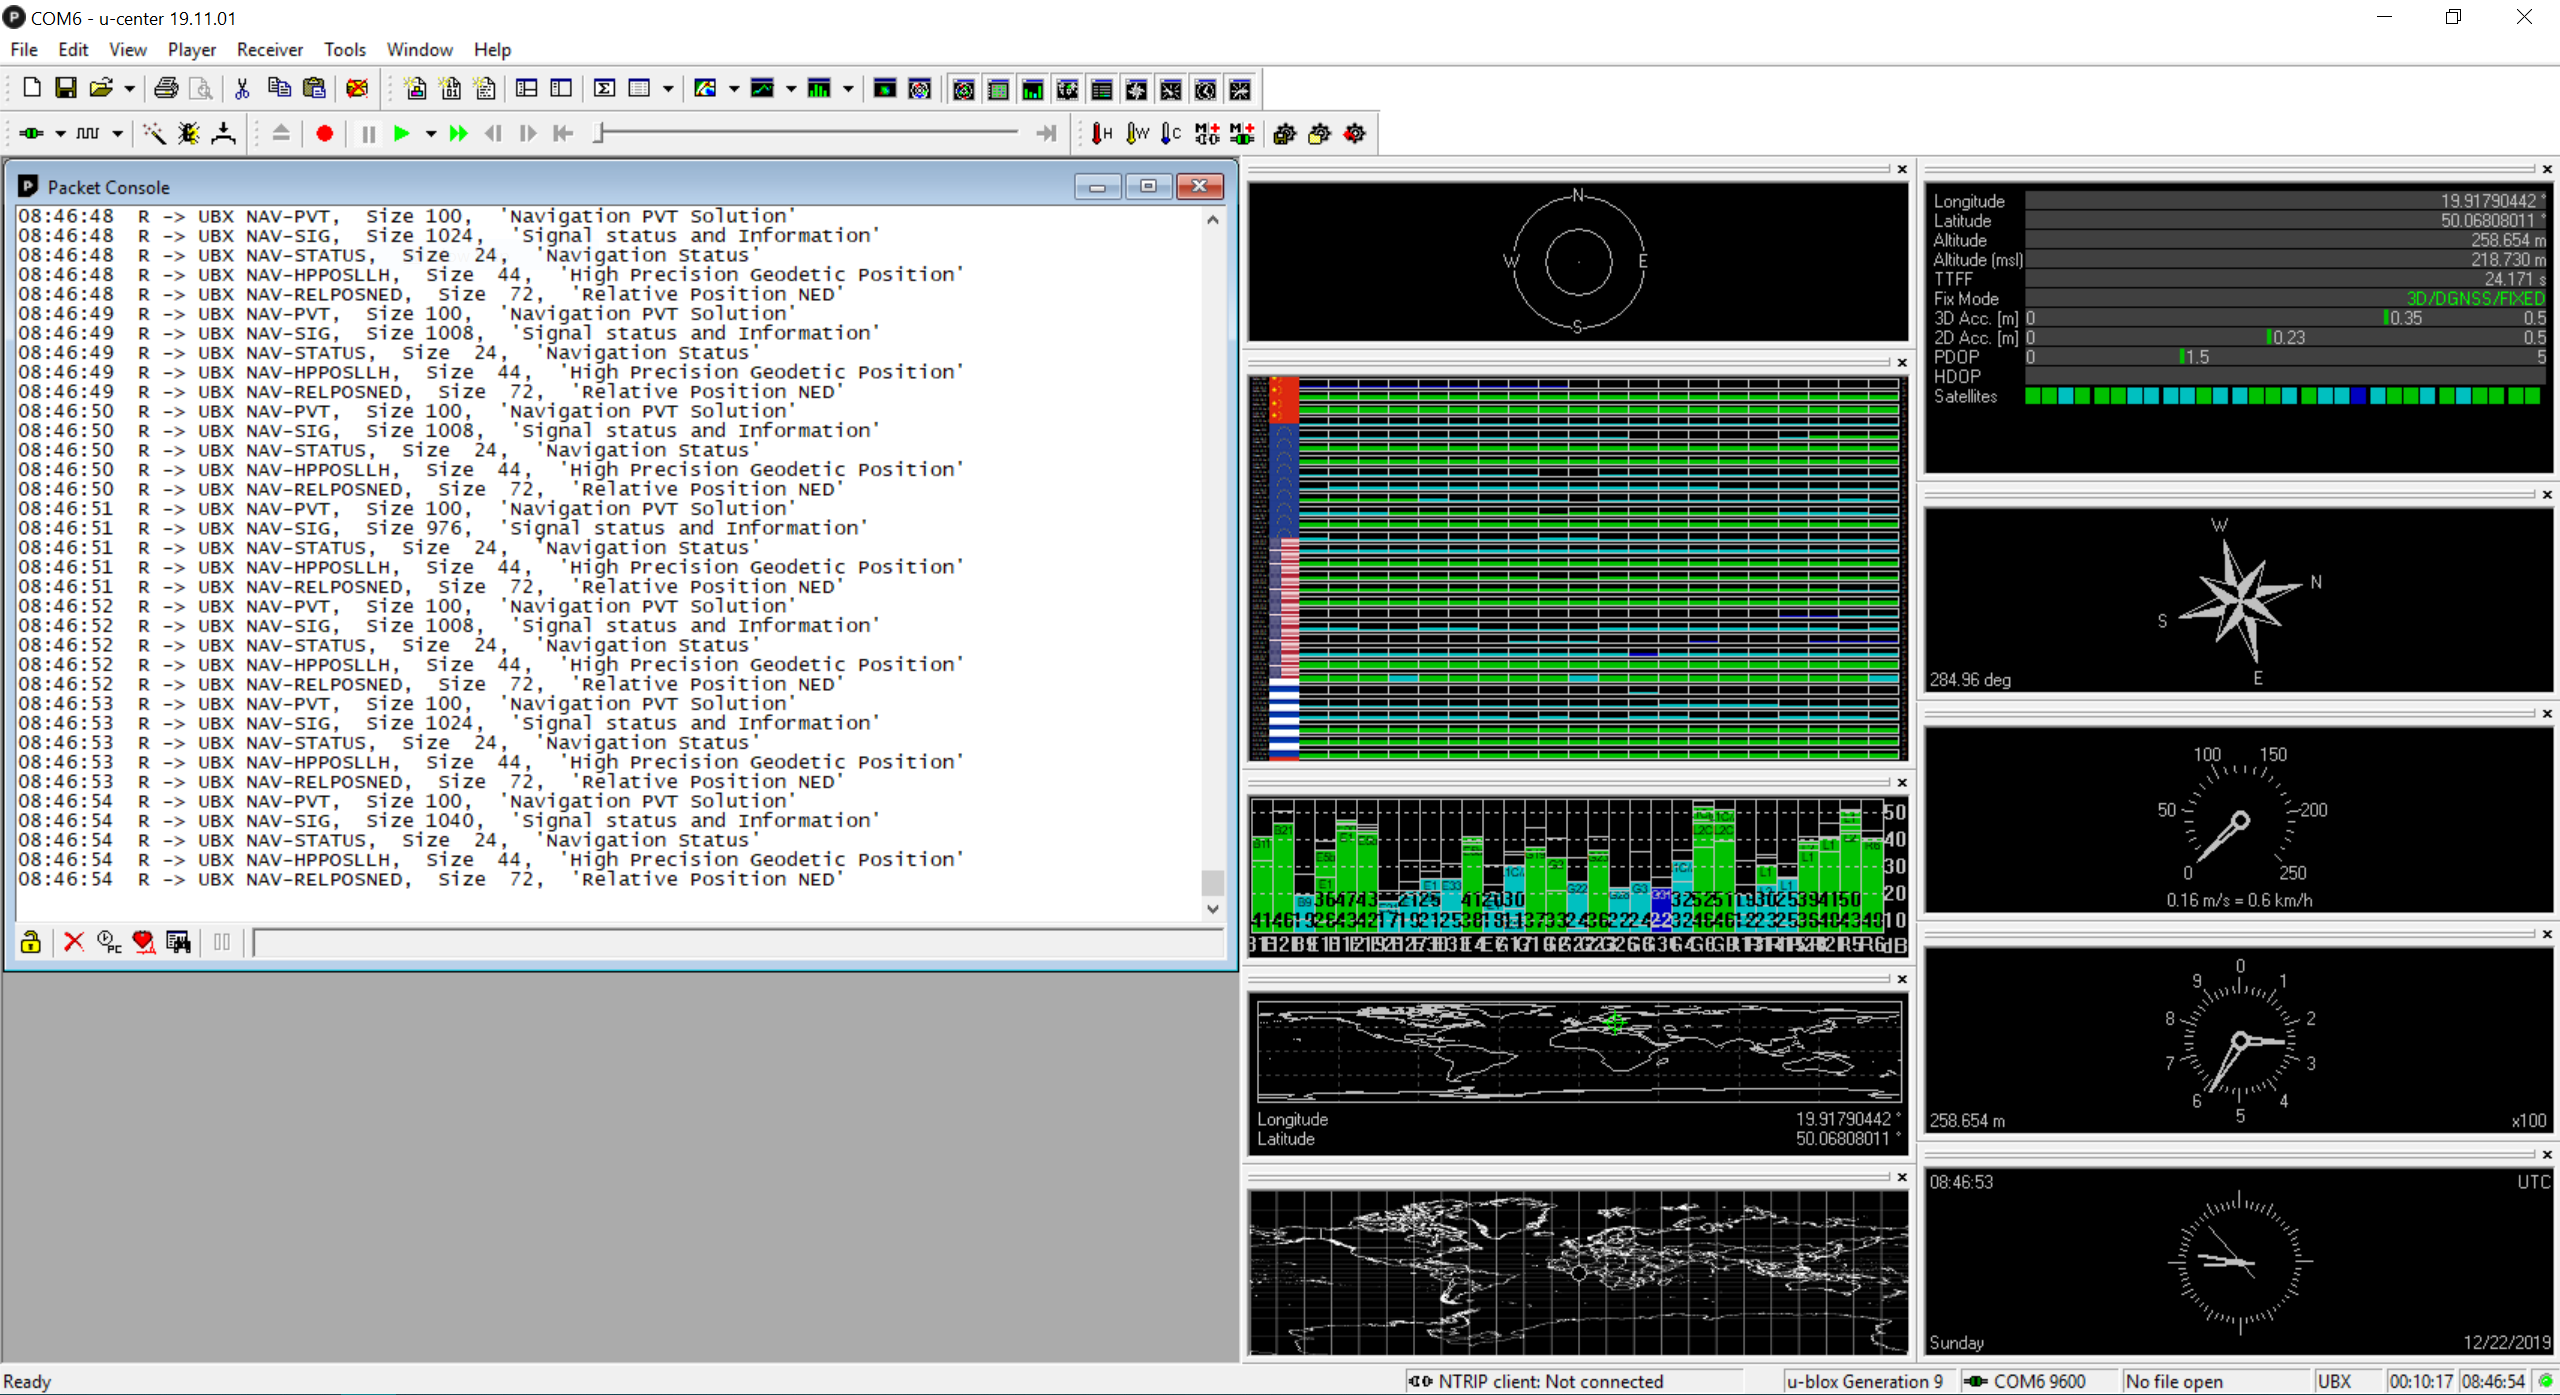Toggle the compass docking window button
The width and height of the screenshot is (2560, 1395).
(1136, 90)
